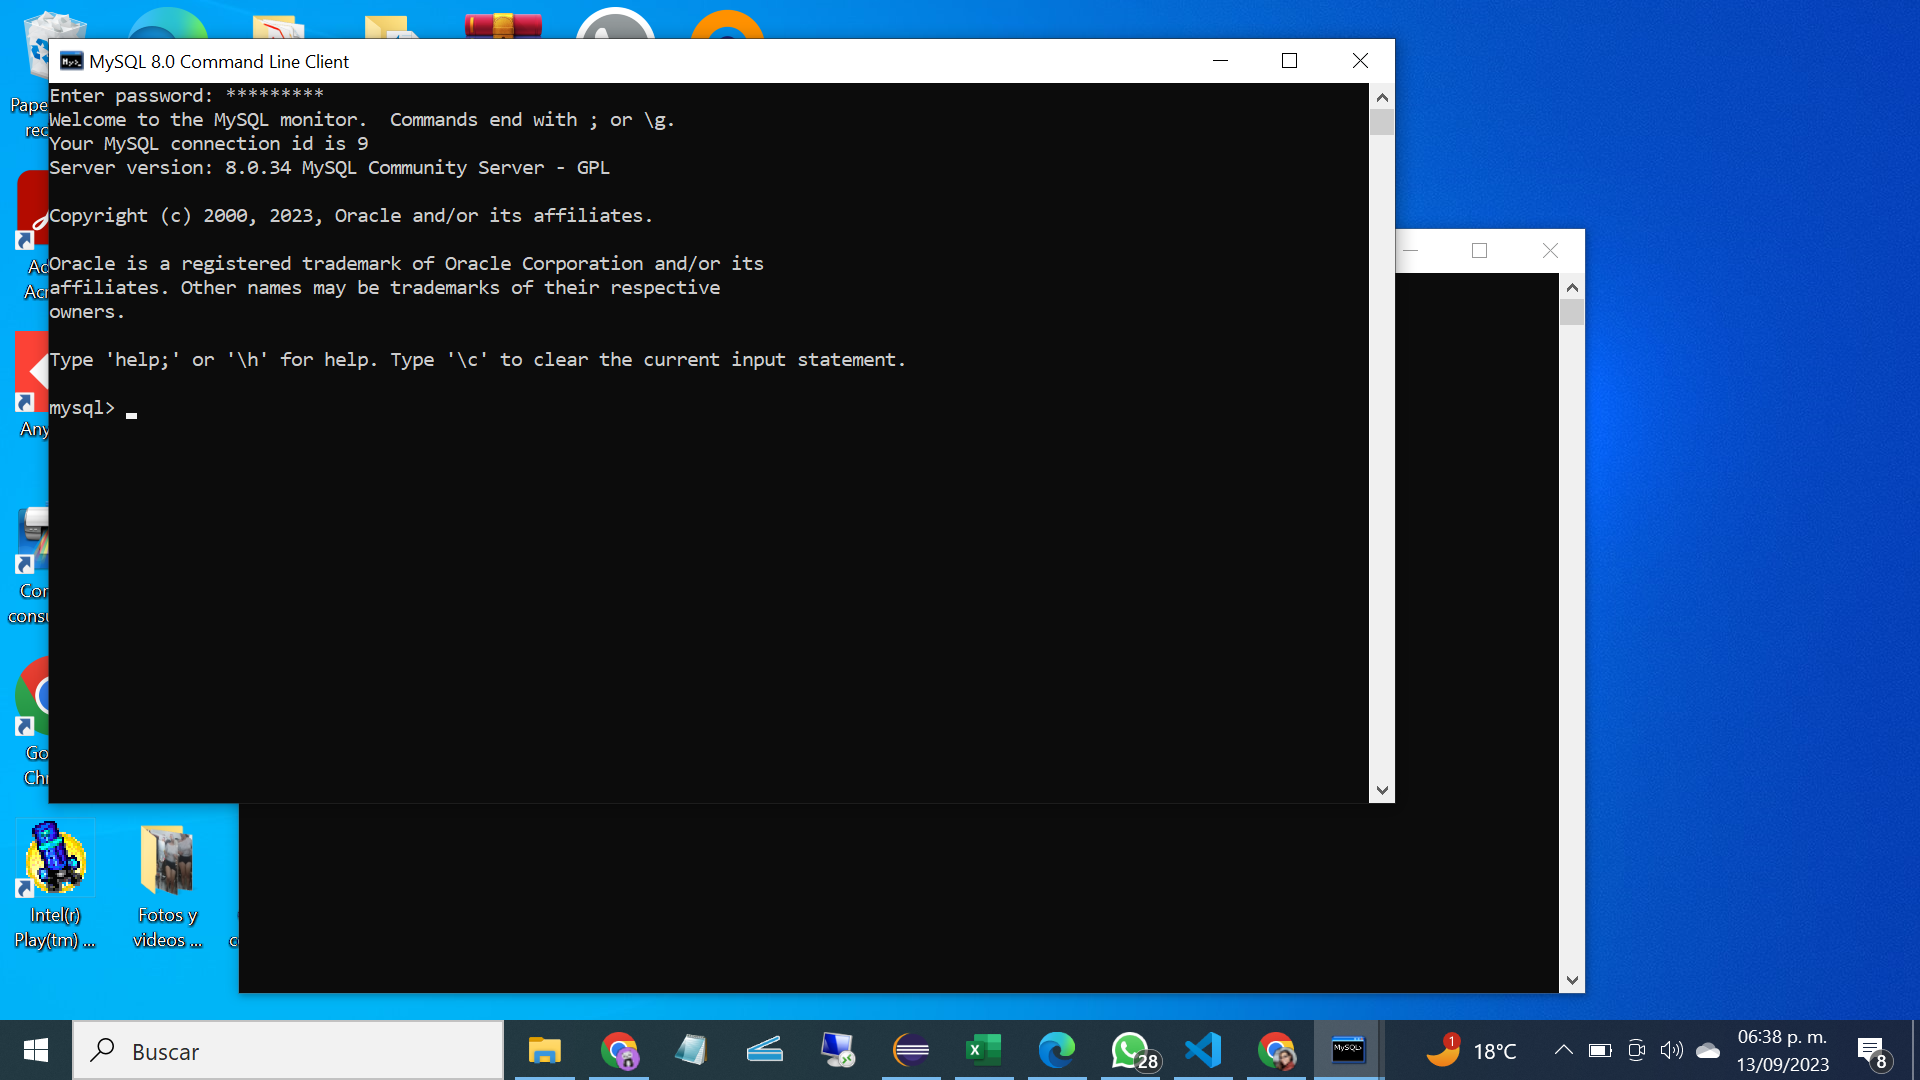Click 'Welcome to the MySQL monitor' line
The height and width of the screenshot is (1080, 1920).
(362, 120)
